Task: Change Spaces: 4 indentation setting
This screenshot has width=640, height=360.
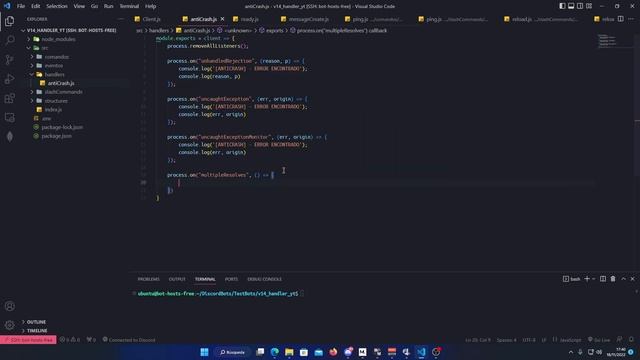Action: pos(506,340)
